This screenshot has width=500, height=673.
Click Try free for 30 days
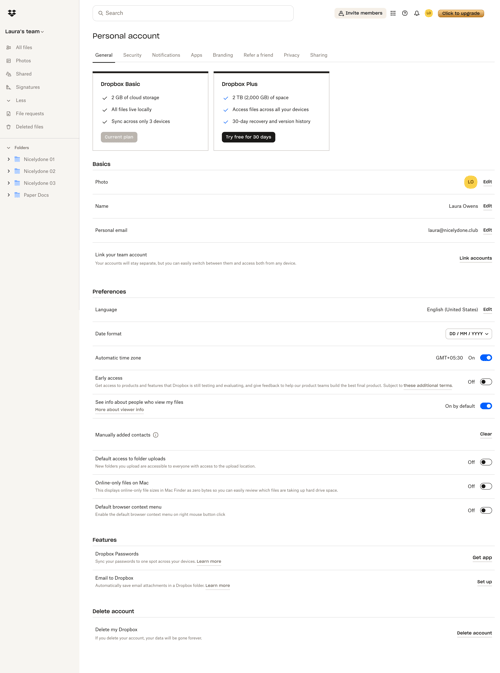(248, 137)
